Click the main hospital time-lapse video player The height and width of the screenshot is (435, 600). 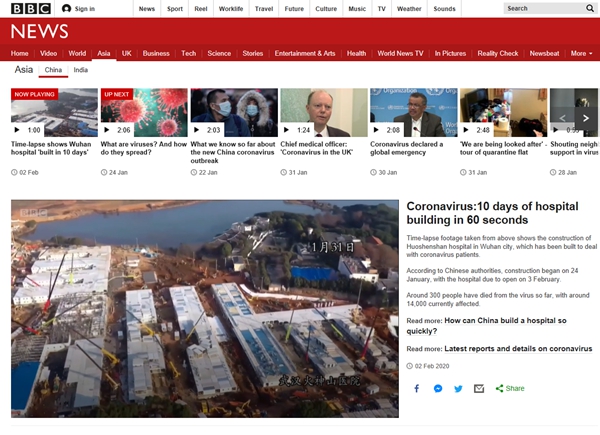click(x=204, y=308)
